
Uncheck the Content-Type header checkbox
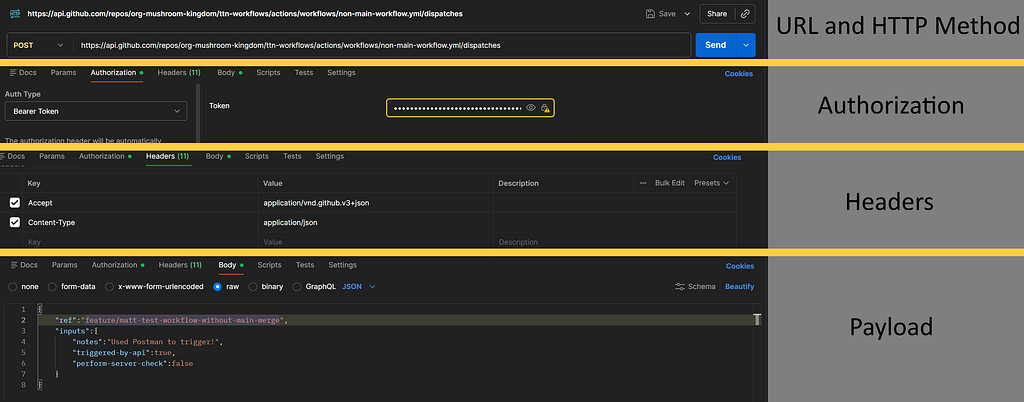point(14,223)
